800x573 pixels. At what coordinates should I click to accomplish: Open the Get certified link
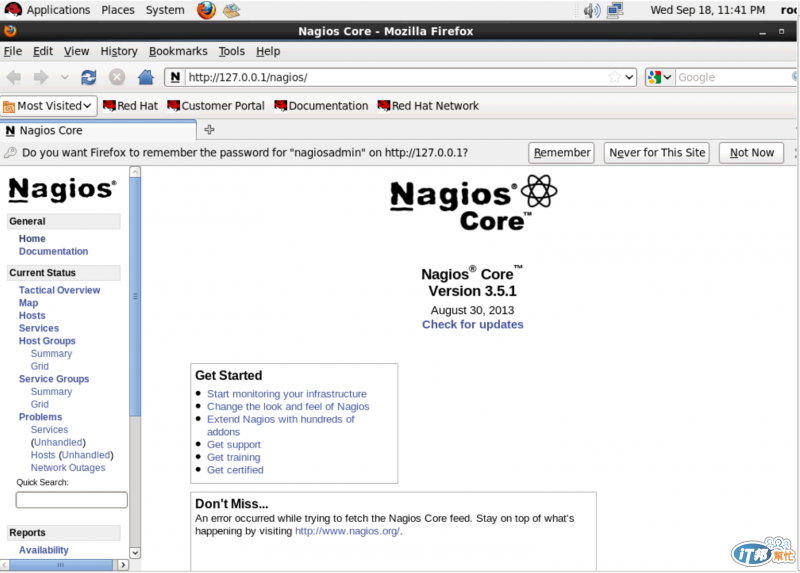(235, 470)
